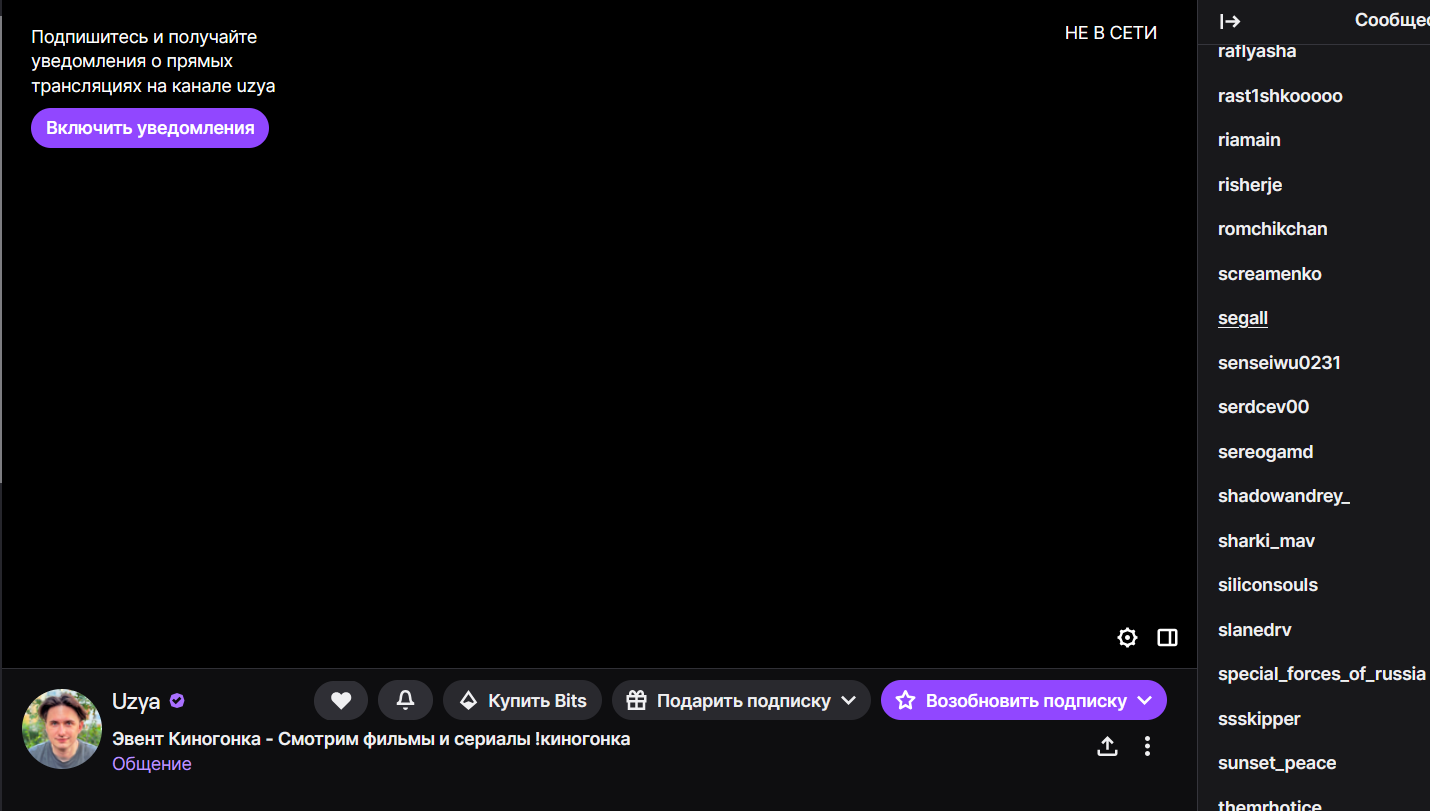Open the Uzya channel name link

tap(136, 701)
